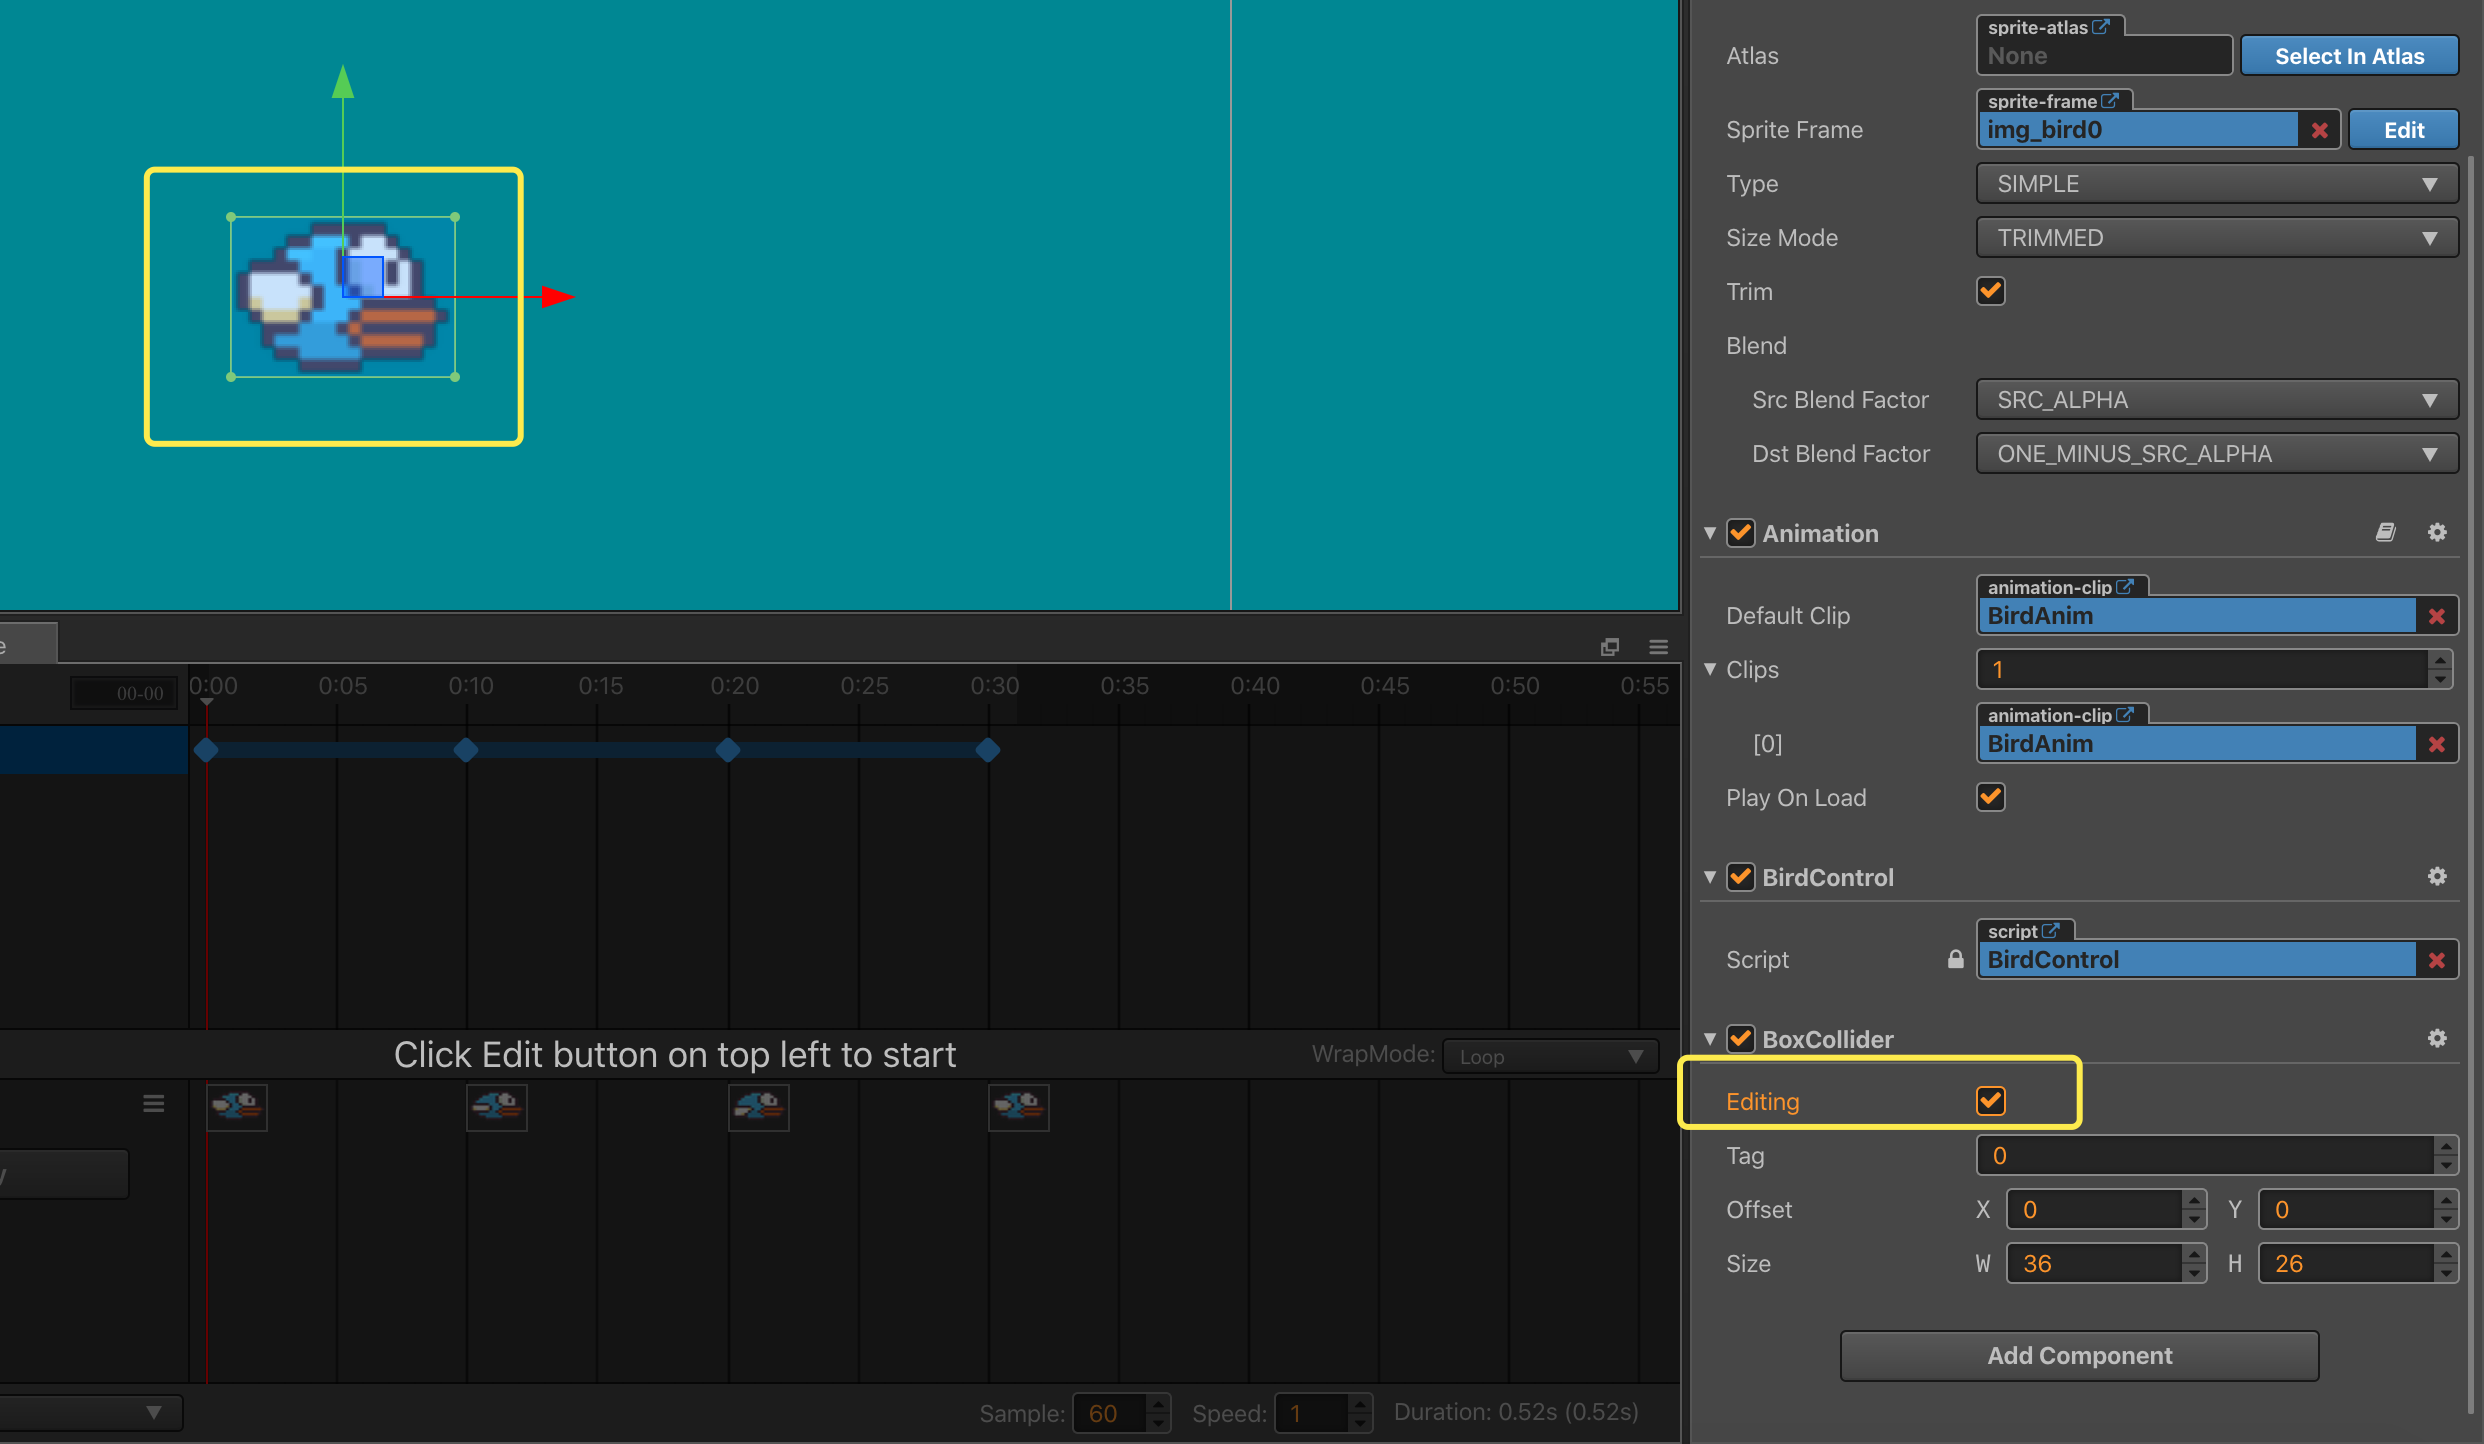Click Clips [0] animation-clip link icon
Image resolution: width=2484 pixels, height=1444 pixels.
[2125, 715]
